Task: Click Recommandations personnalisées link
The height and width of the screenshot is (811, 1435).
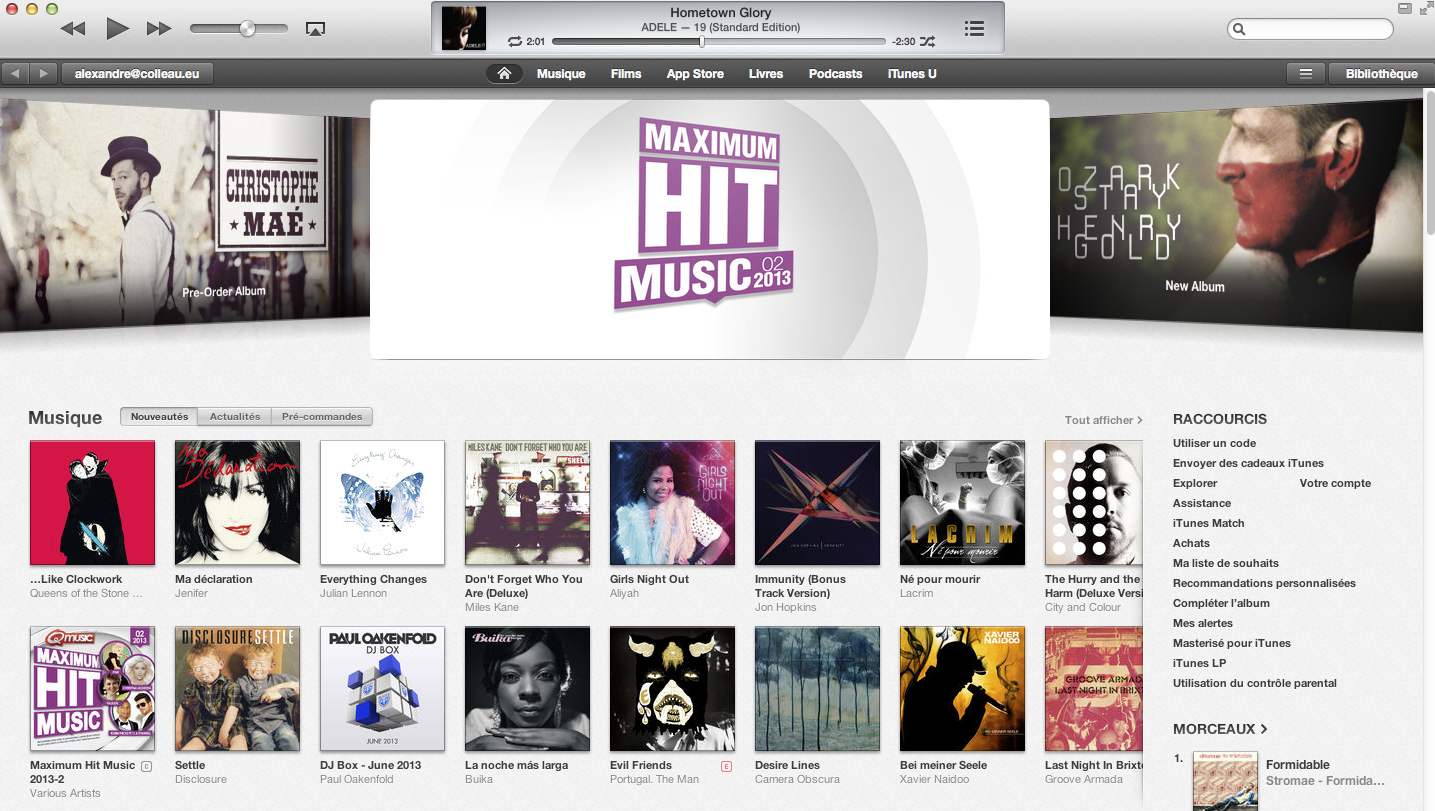Action: pyautogui.click(x=1264, y=583)
